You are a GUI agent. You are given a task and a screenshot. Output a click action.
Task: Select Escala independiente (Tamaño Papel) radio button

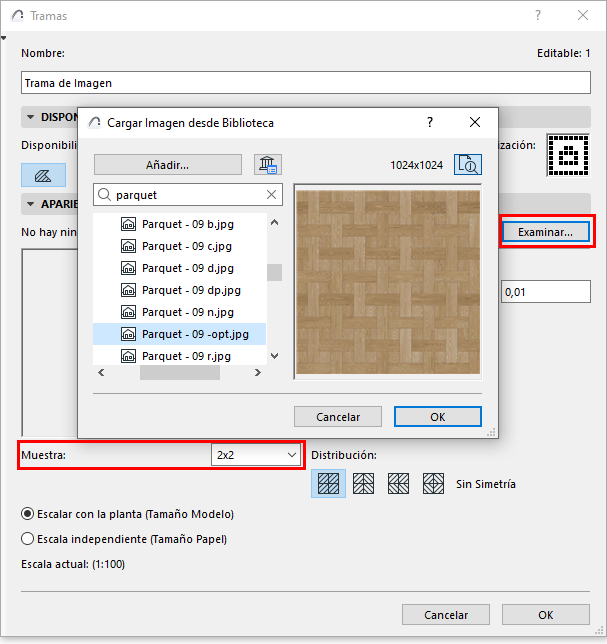coord(28,538)
